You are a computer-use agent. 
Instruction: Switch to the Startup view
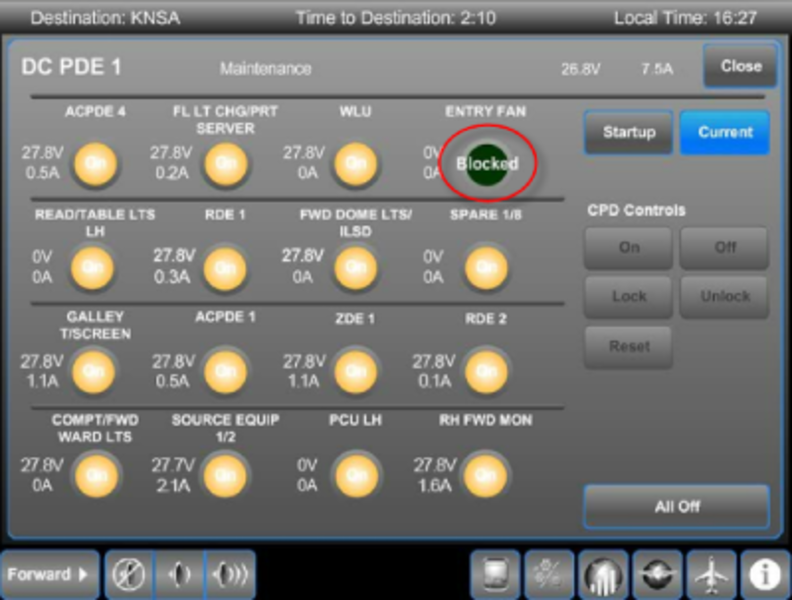pos(628,132)
